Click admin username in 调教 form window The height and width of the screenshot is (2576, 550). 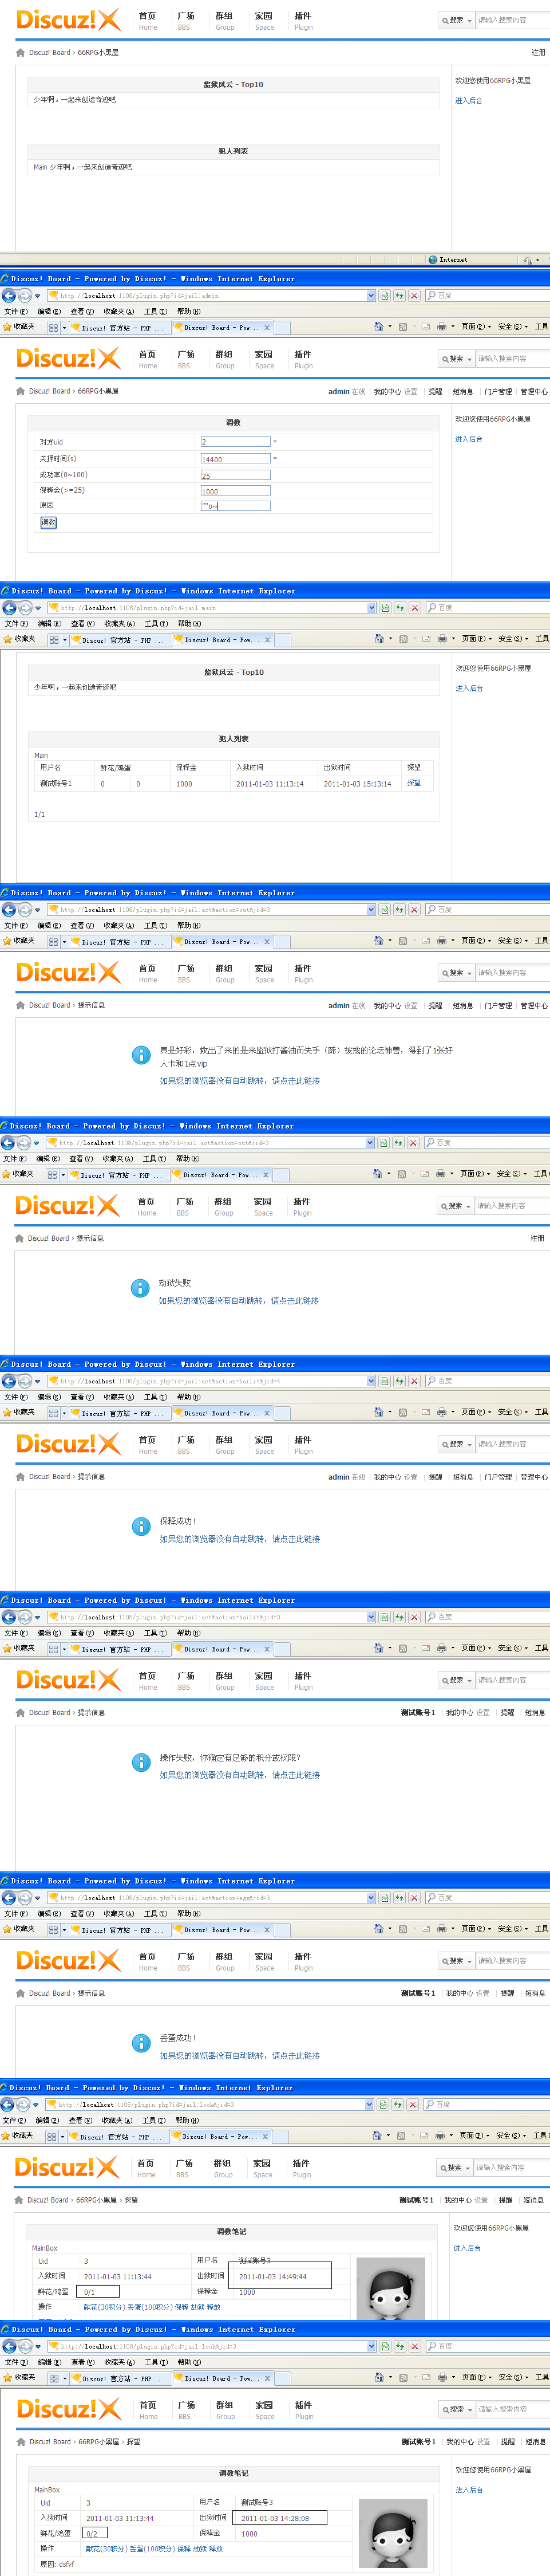(x=338, y=391)
